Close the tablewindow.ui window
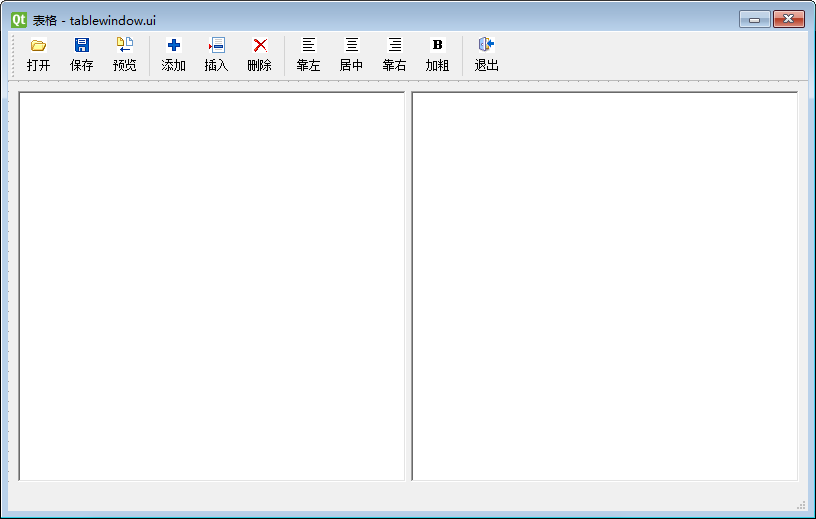This screenshot has height=519, width=816. coord(789,19)
